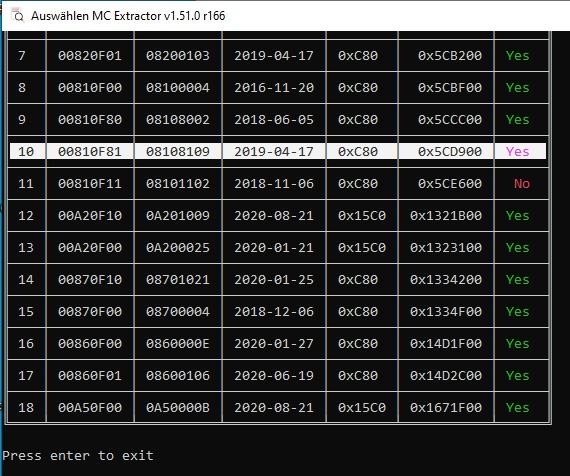Click row number 7
This screenshot has width=570, height=476.
22,56
